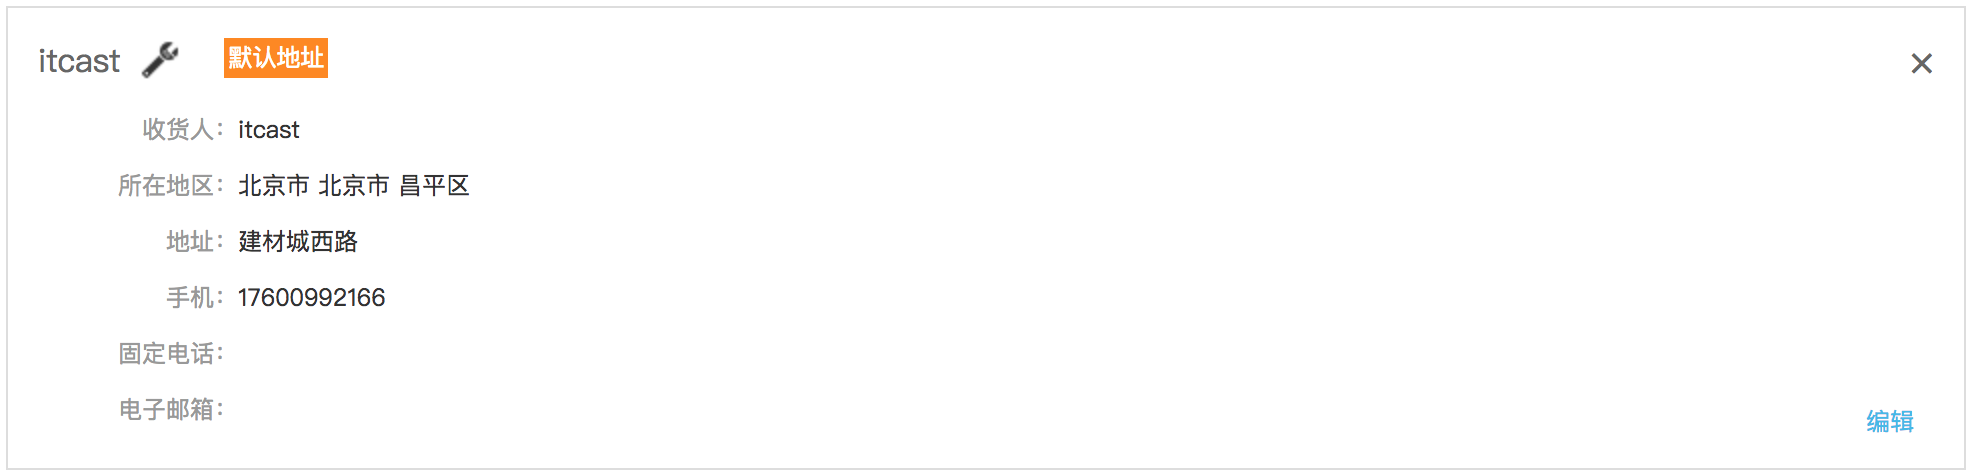Close the address card with X
Viewport: 1972px width, 476px height.
tap(1921, 64)
